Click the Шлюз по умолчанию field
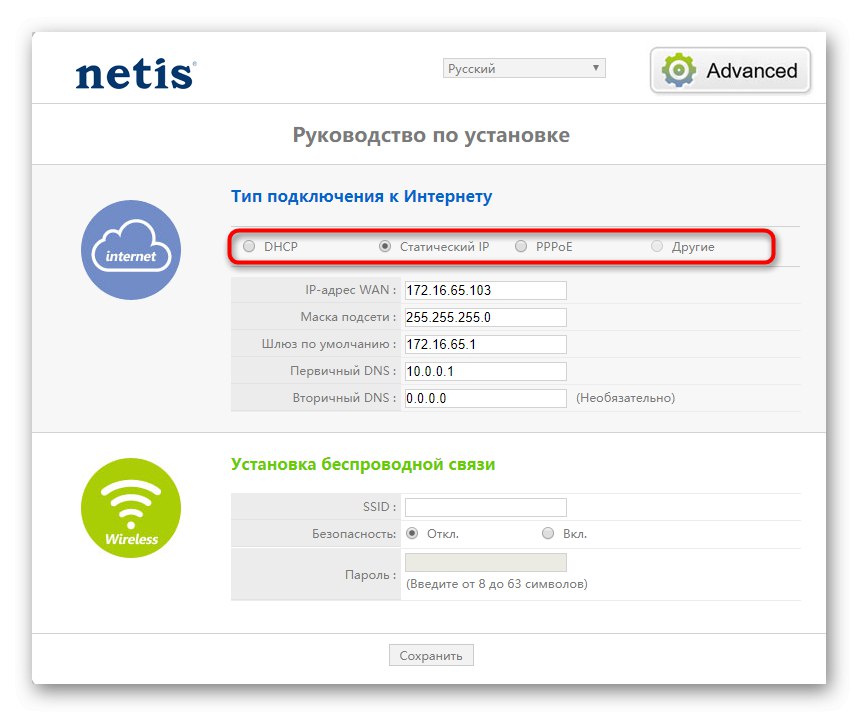The width and height of the screenshot is (858, 716). click(x=484, y=344)
